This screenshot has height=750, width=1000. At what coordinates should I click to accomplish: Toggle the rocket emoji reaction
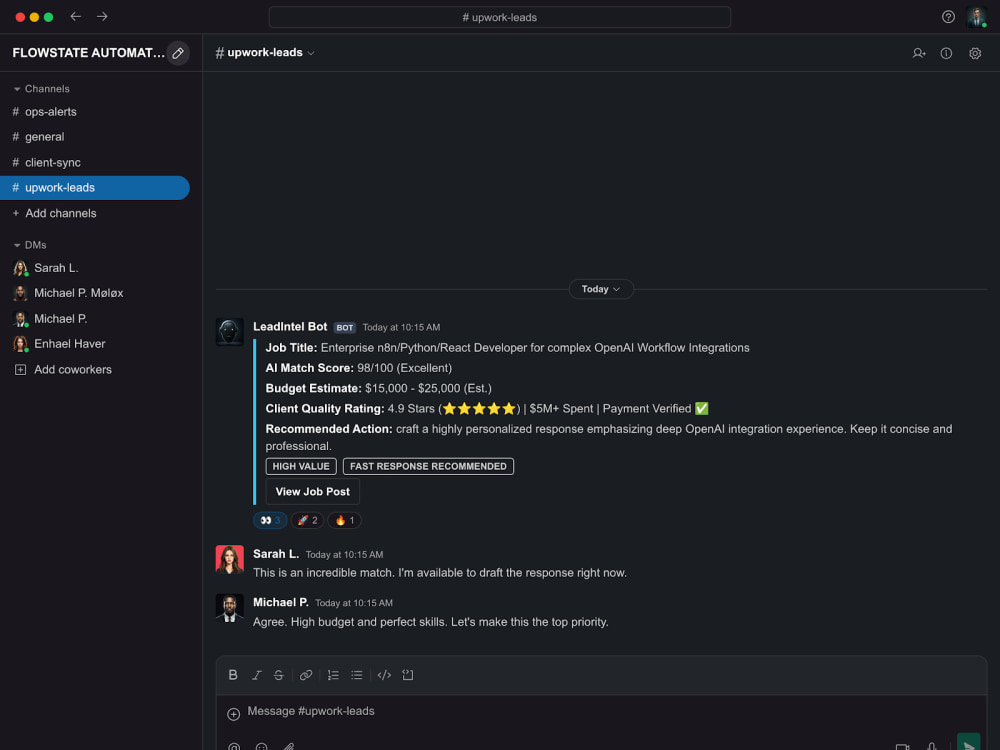307,520
